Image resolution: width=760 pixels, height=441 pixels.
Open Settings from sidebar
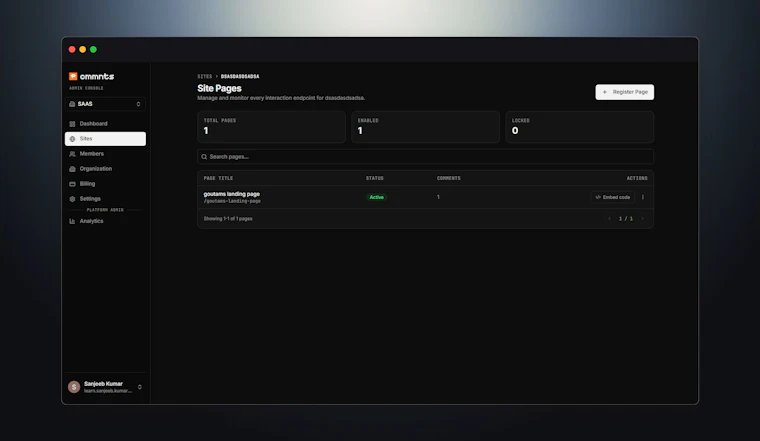(105, 199)
